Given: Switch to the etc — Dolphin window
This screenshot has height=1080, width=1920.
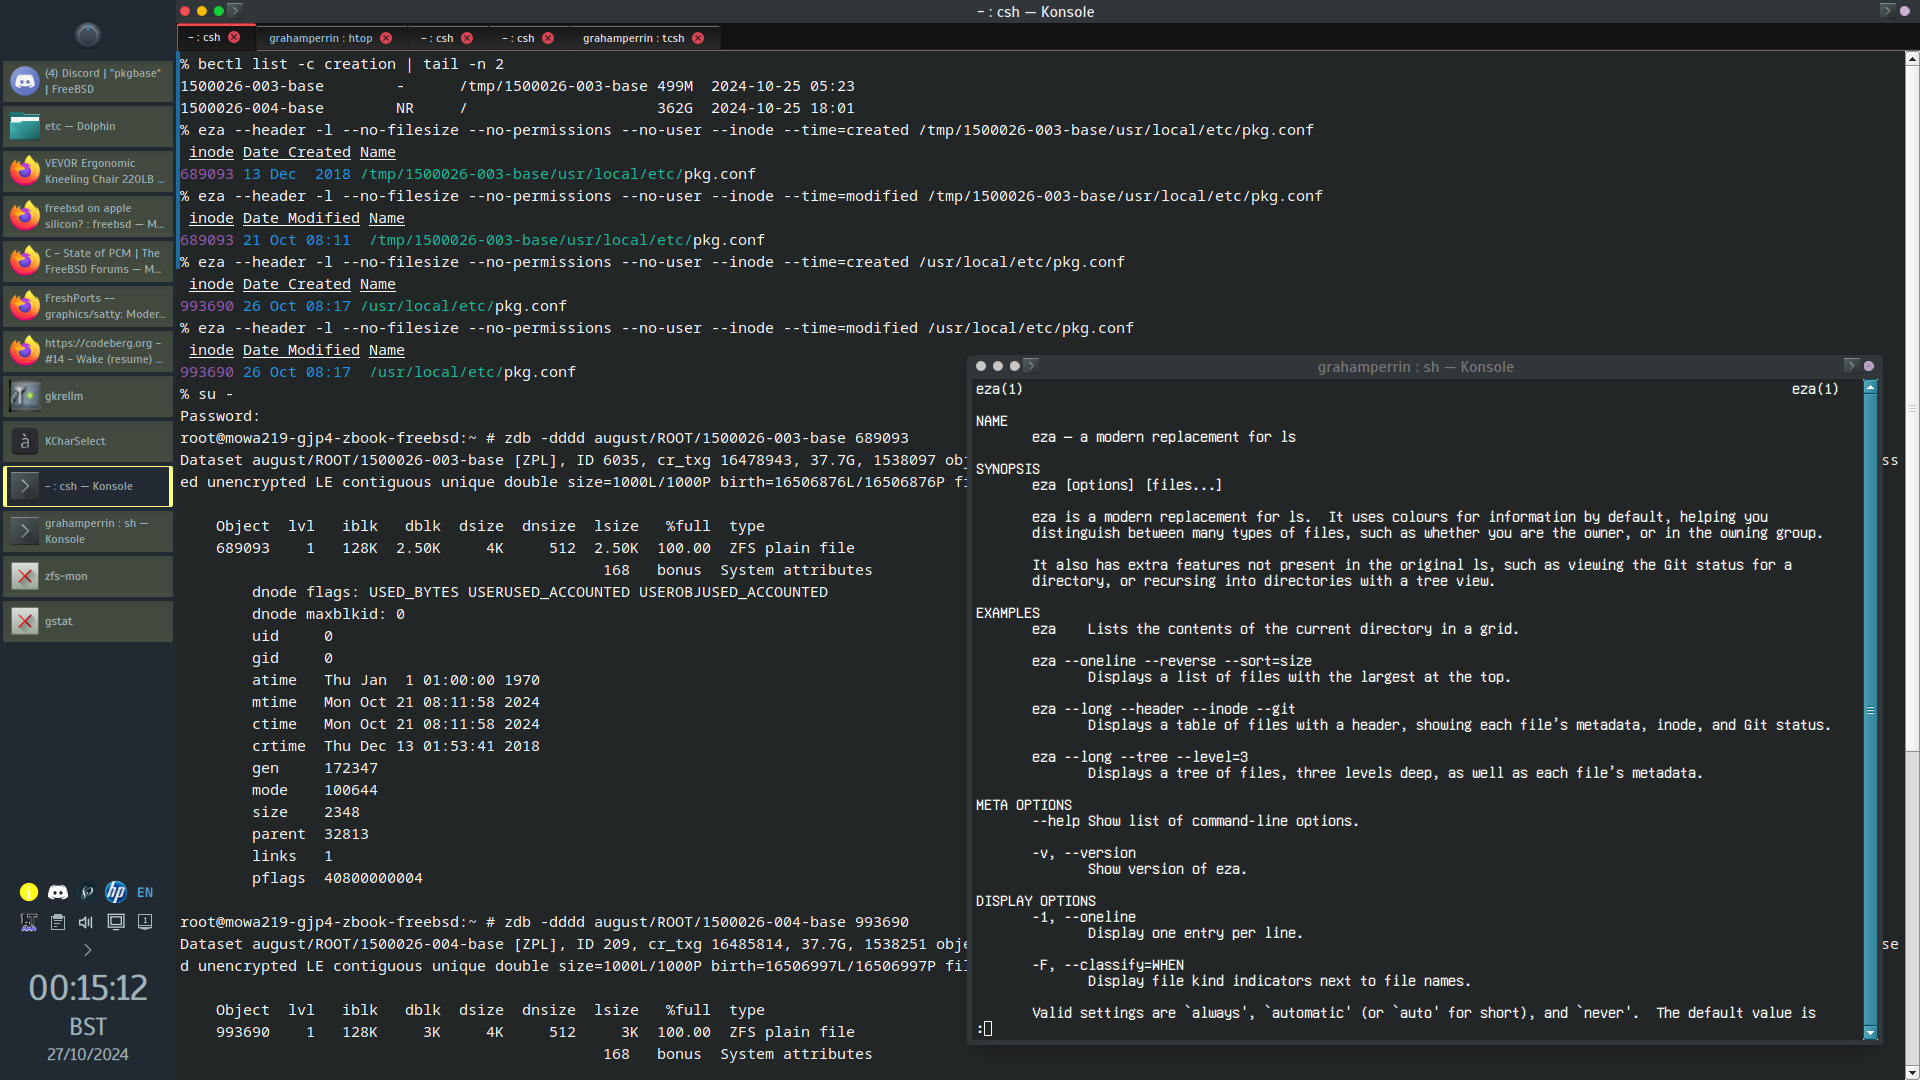Looking at the screenshot, I should click(88, 126).
